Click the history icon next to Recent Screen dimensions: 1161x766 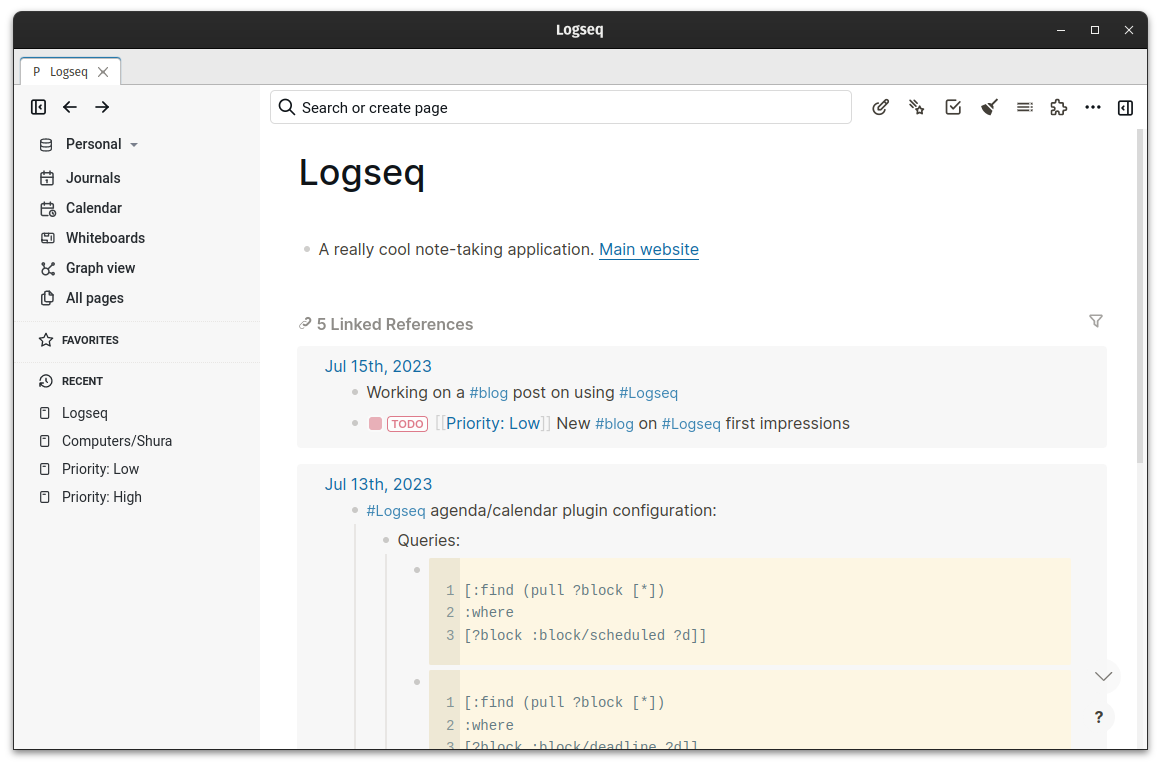click(46, 381)
